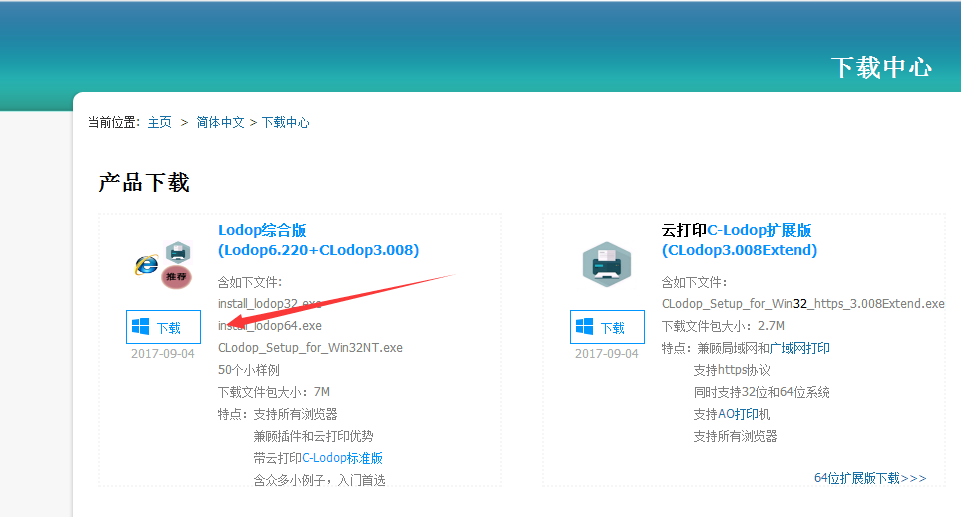Click the 产品下载 section heading
The height and width of the screenshot is (517, 961).
(144, 182)
